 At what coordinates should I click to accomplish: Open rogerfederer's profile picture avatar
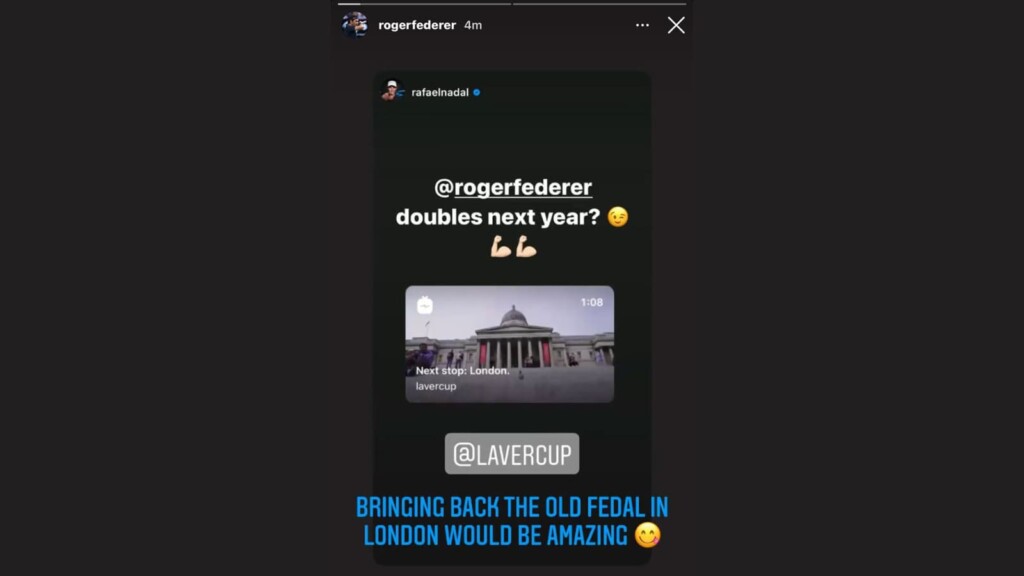coord(355,25)
